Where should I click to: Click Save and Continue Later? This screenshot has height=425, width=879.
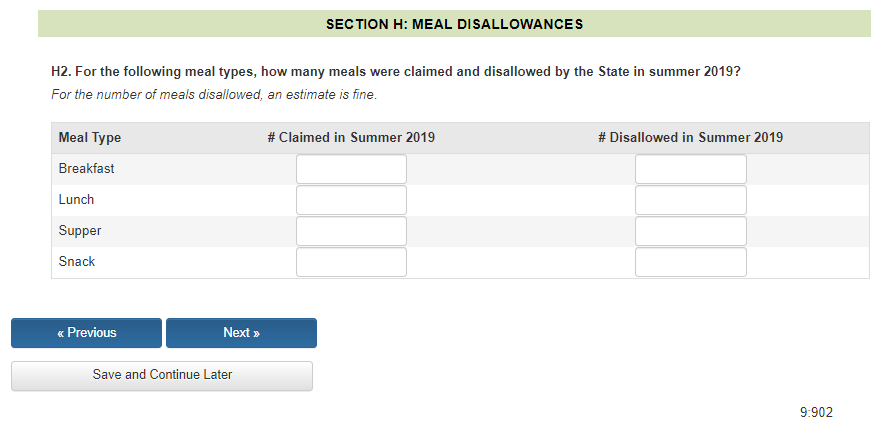[x=162, y=375]
